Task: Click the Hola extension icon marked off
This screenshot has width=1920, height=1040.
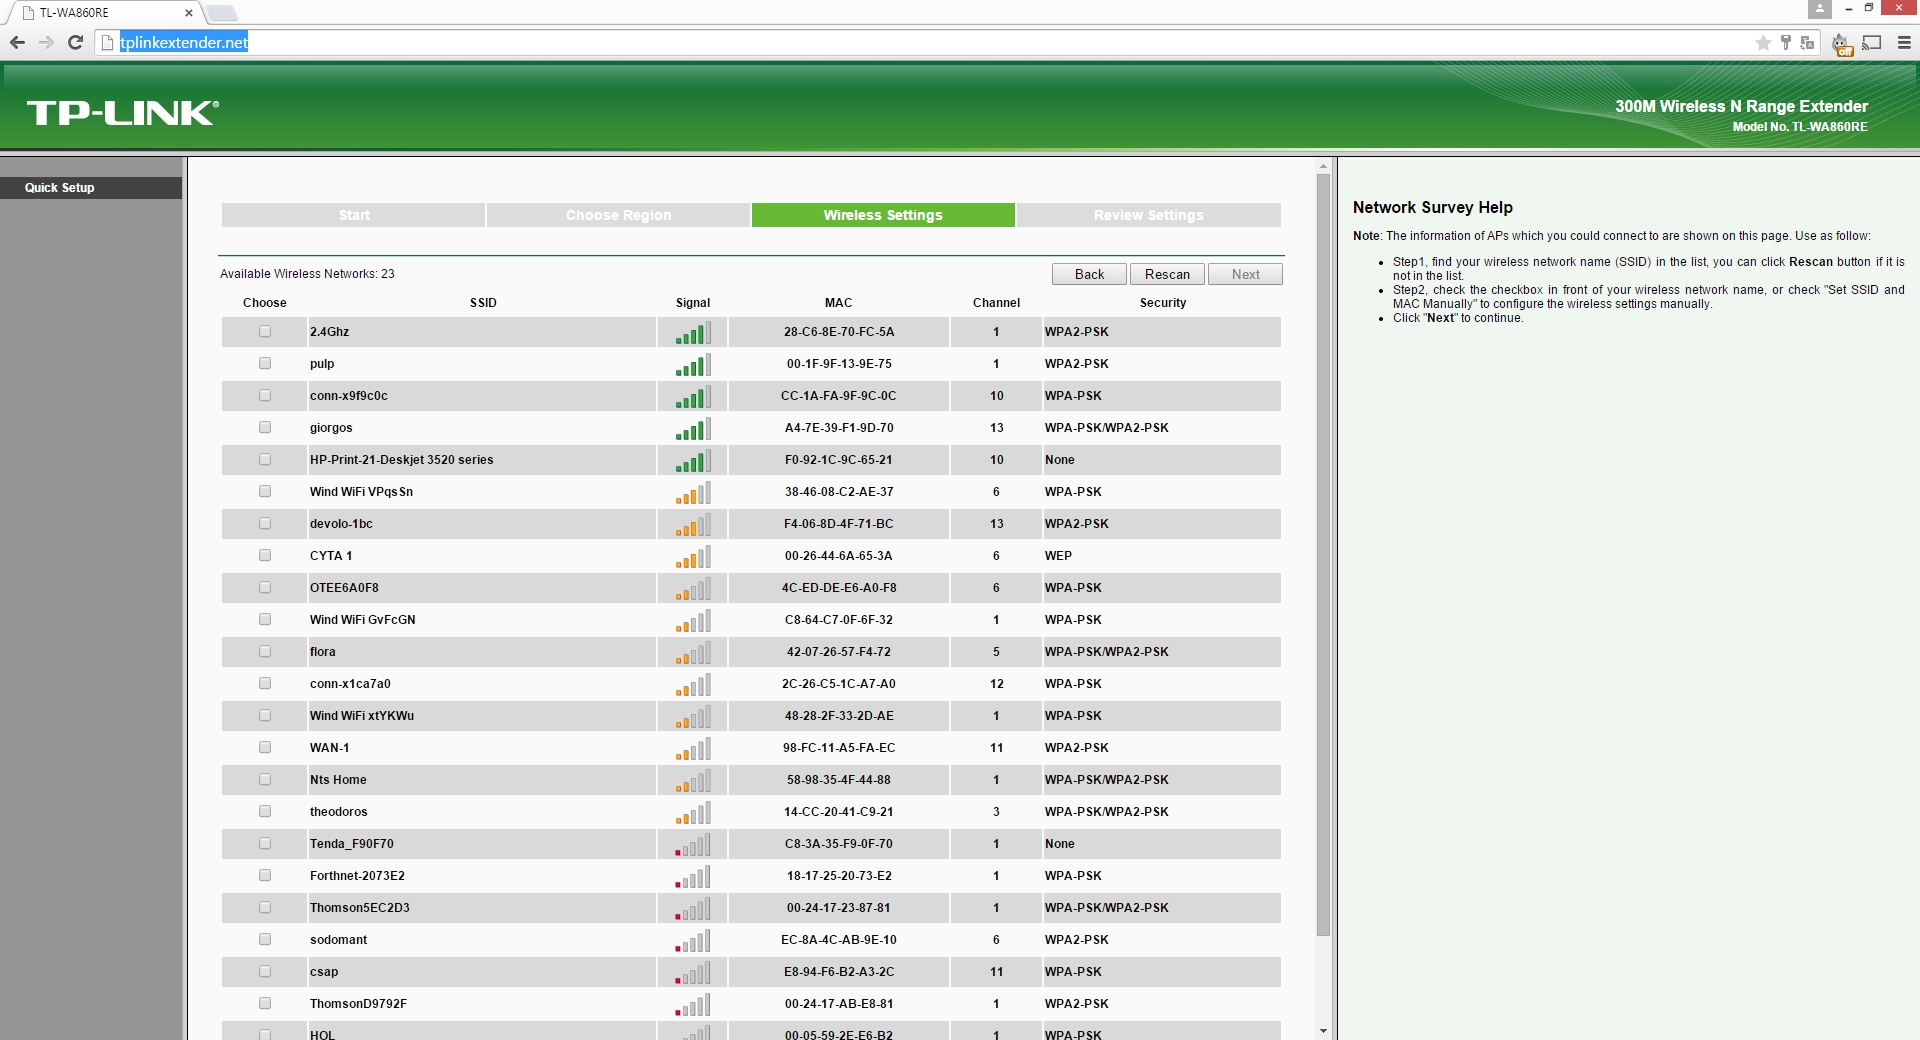Action: coord(1841,43)
